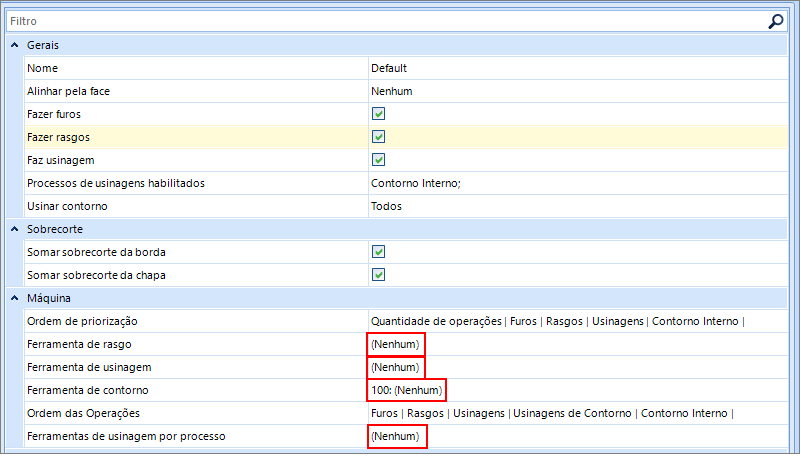801x459 pixels.
Task: Click the search magnifier icon
Action: [x=775, y=20]
